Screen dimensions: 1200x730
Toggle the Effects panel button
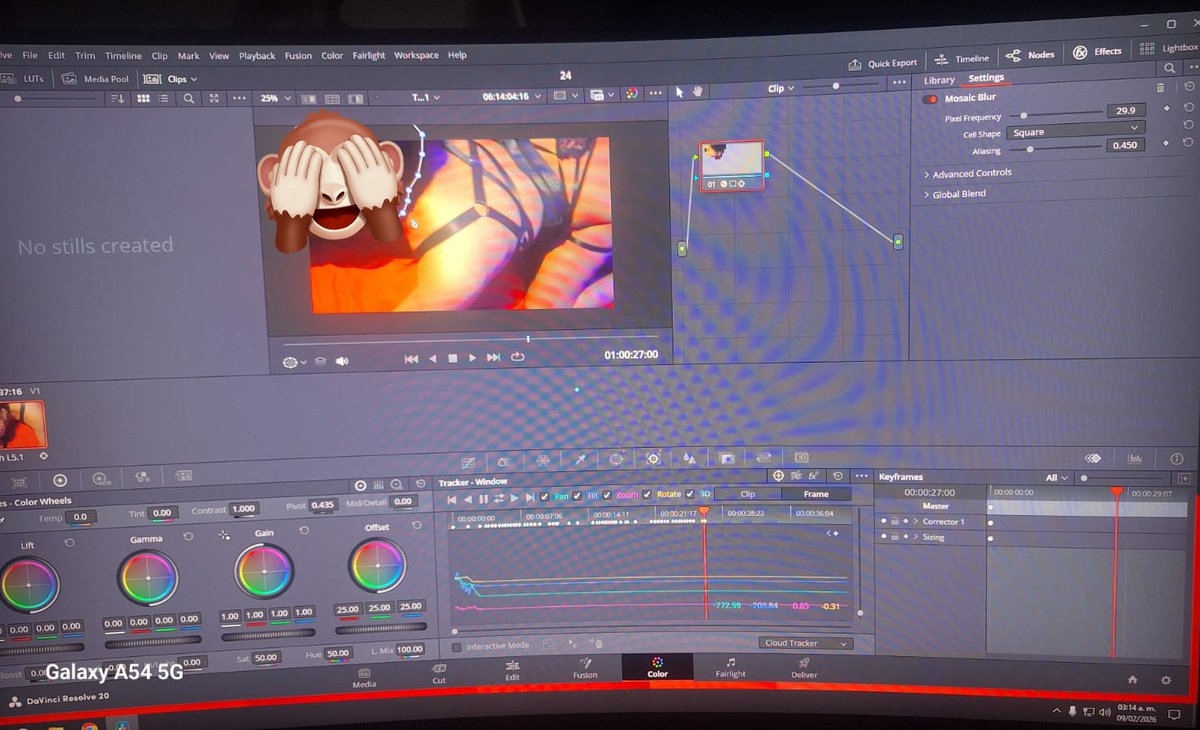(x=1098, y=51)
